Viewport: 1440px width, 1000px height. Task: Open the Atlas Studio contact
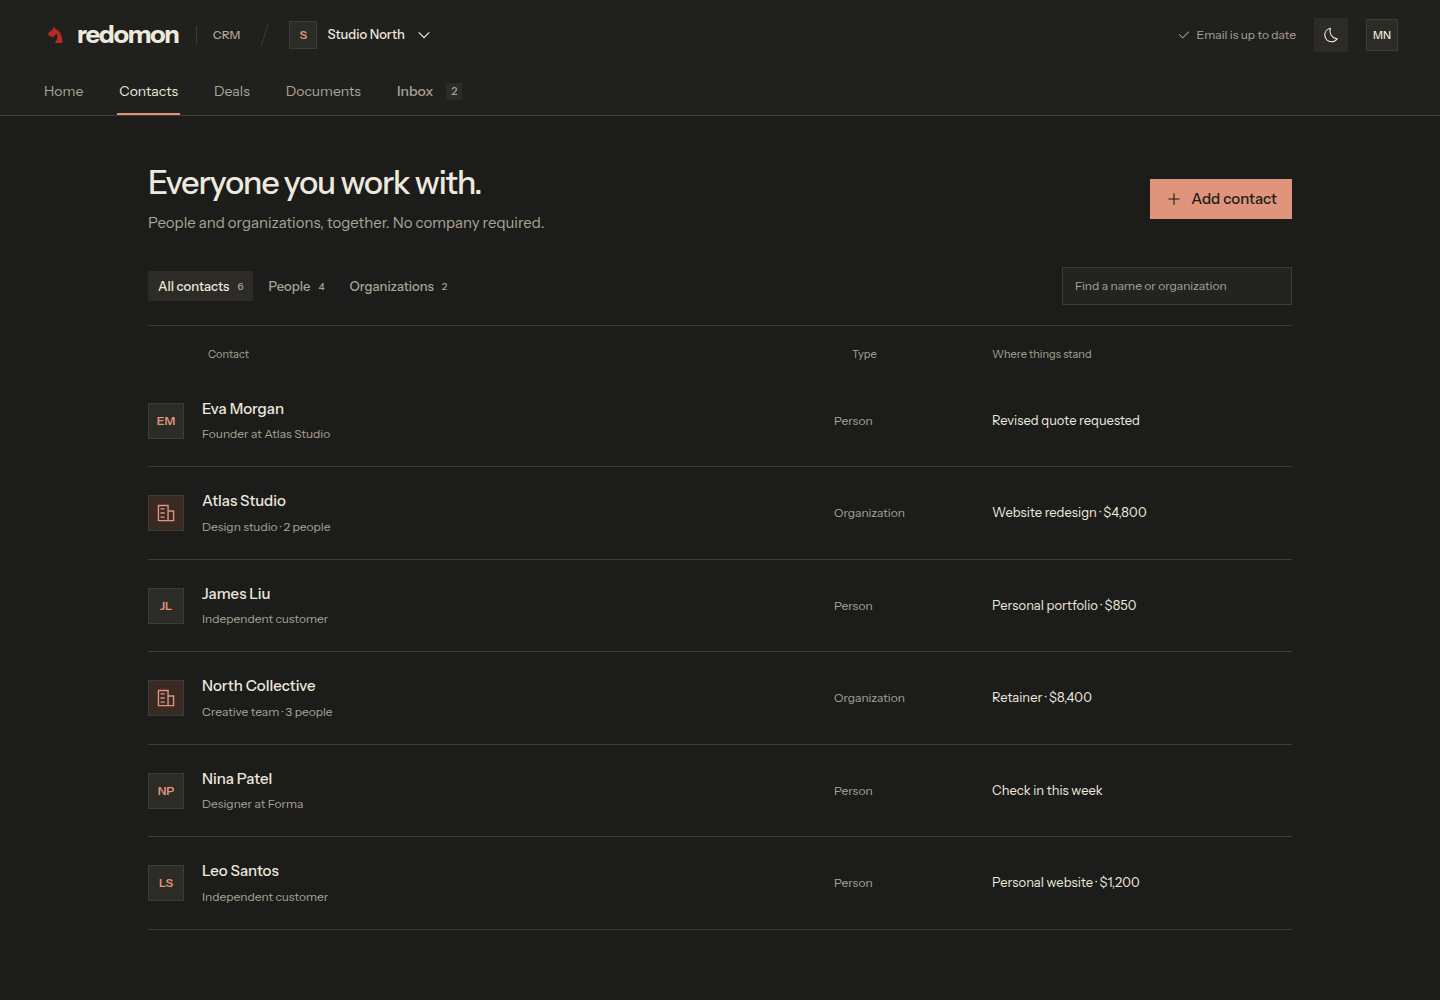coord(720,513)
